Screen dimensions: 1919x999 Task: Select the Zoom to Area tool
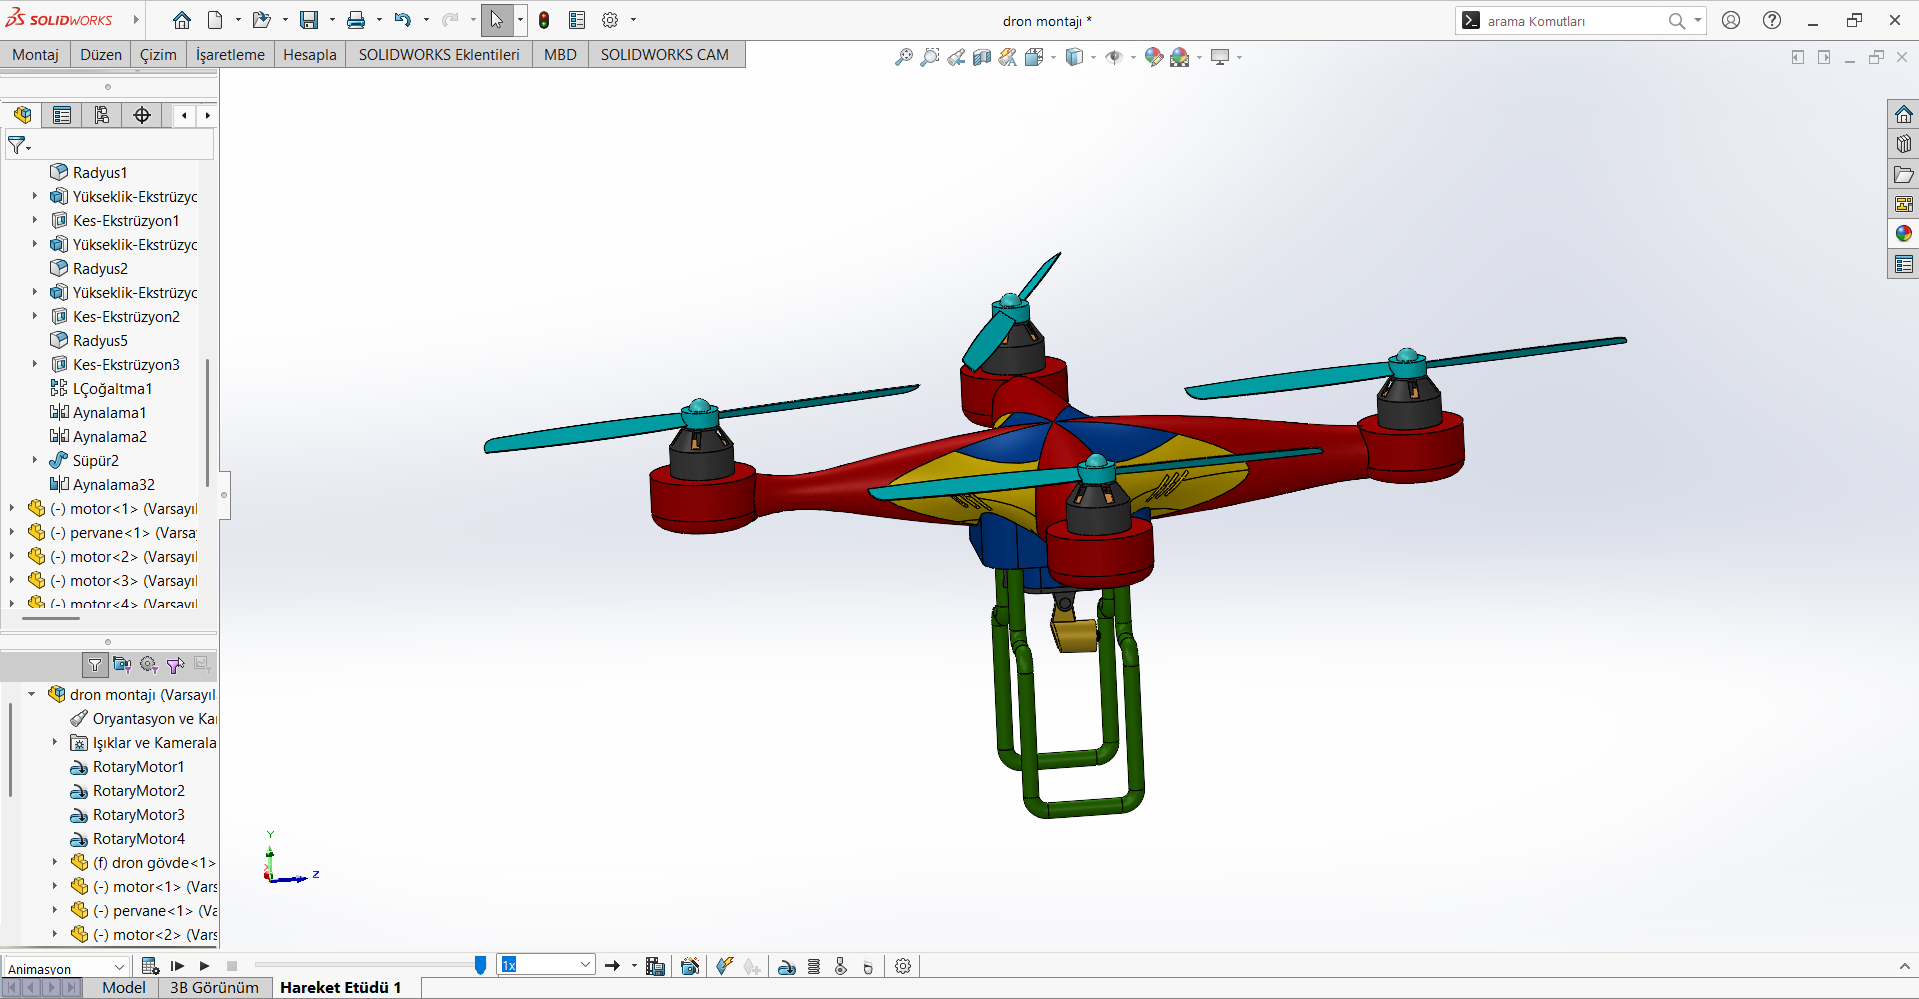pyautogui.click(x=930, y=57)
